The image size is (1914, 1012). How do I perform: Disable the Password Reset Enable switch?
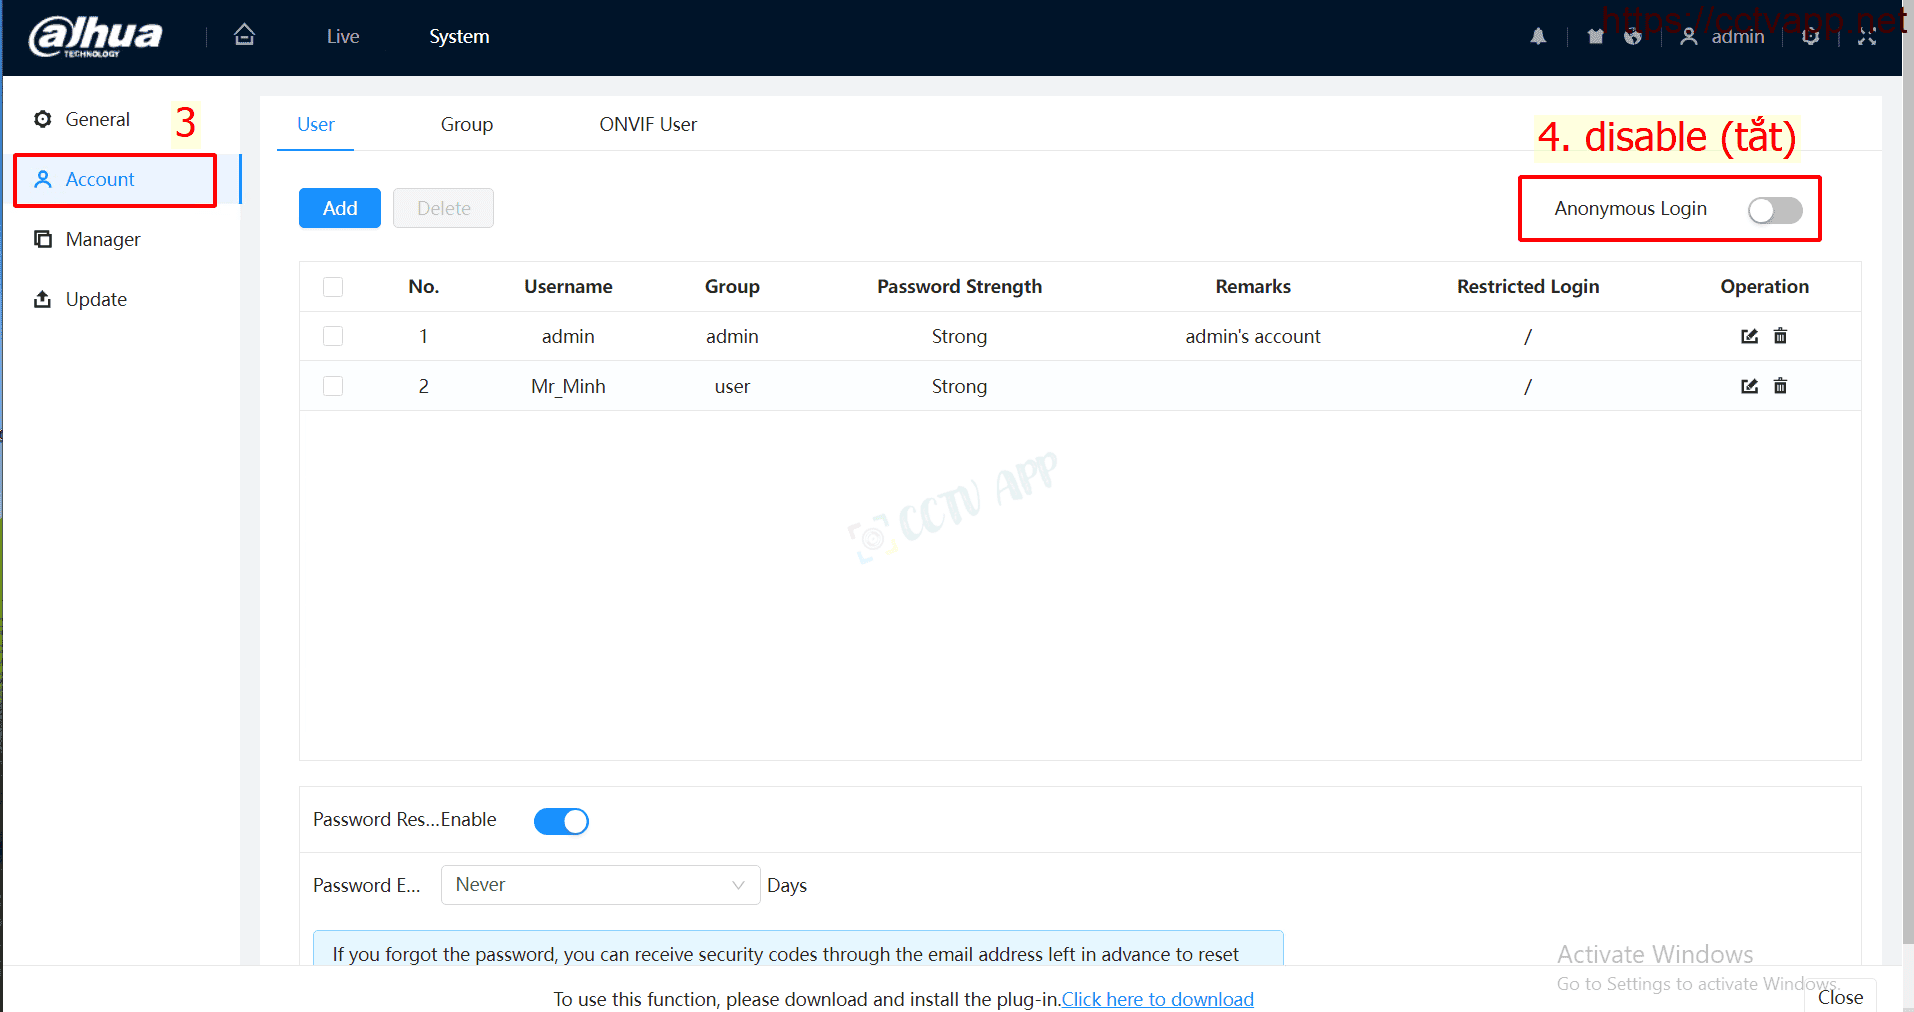[x=561, y=821]
